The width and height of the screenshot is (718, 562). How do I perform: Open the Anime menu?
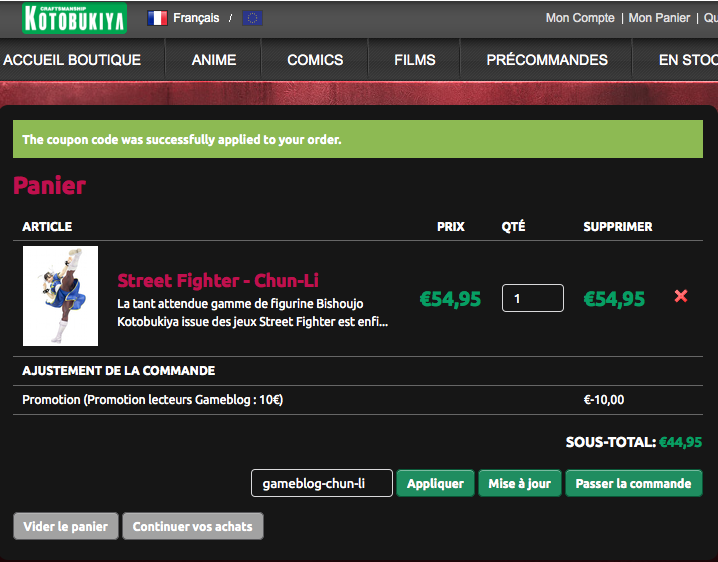[214, 60]
